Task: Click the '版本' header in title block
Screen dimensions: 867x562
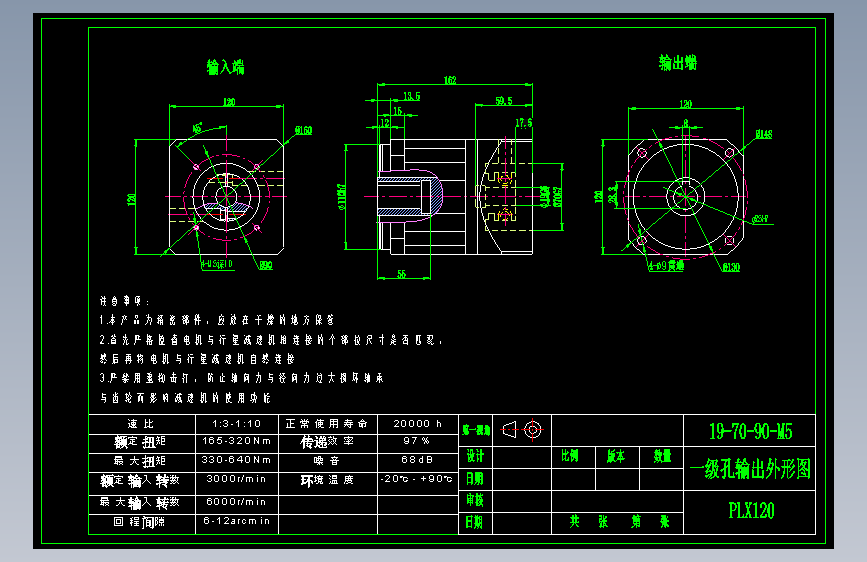Action: click(x=615, y=456)
